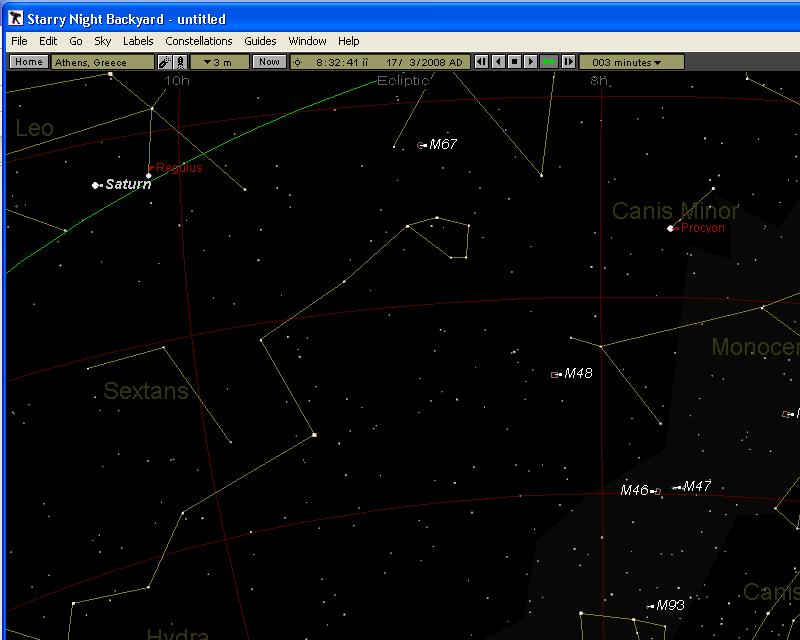Open the Guides menu
Viewport: 800px width, 640px height.
(260, 41)
